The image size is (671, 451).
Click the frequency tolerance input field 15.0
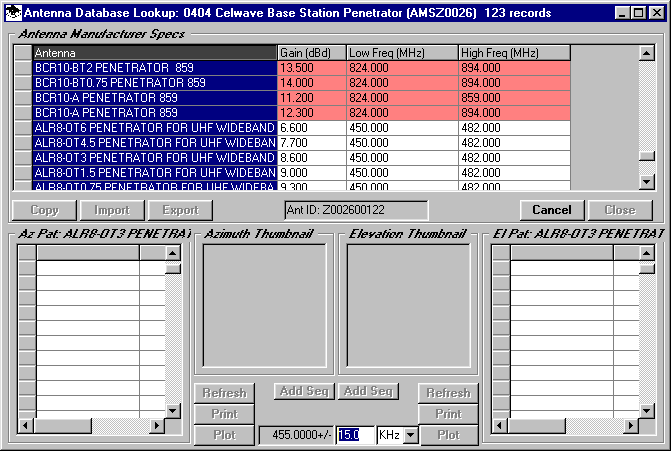(x=355, y=435)
